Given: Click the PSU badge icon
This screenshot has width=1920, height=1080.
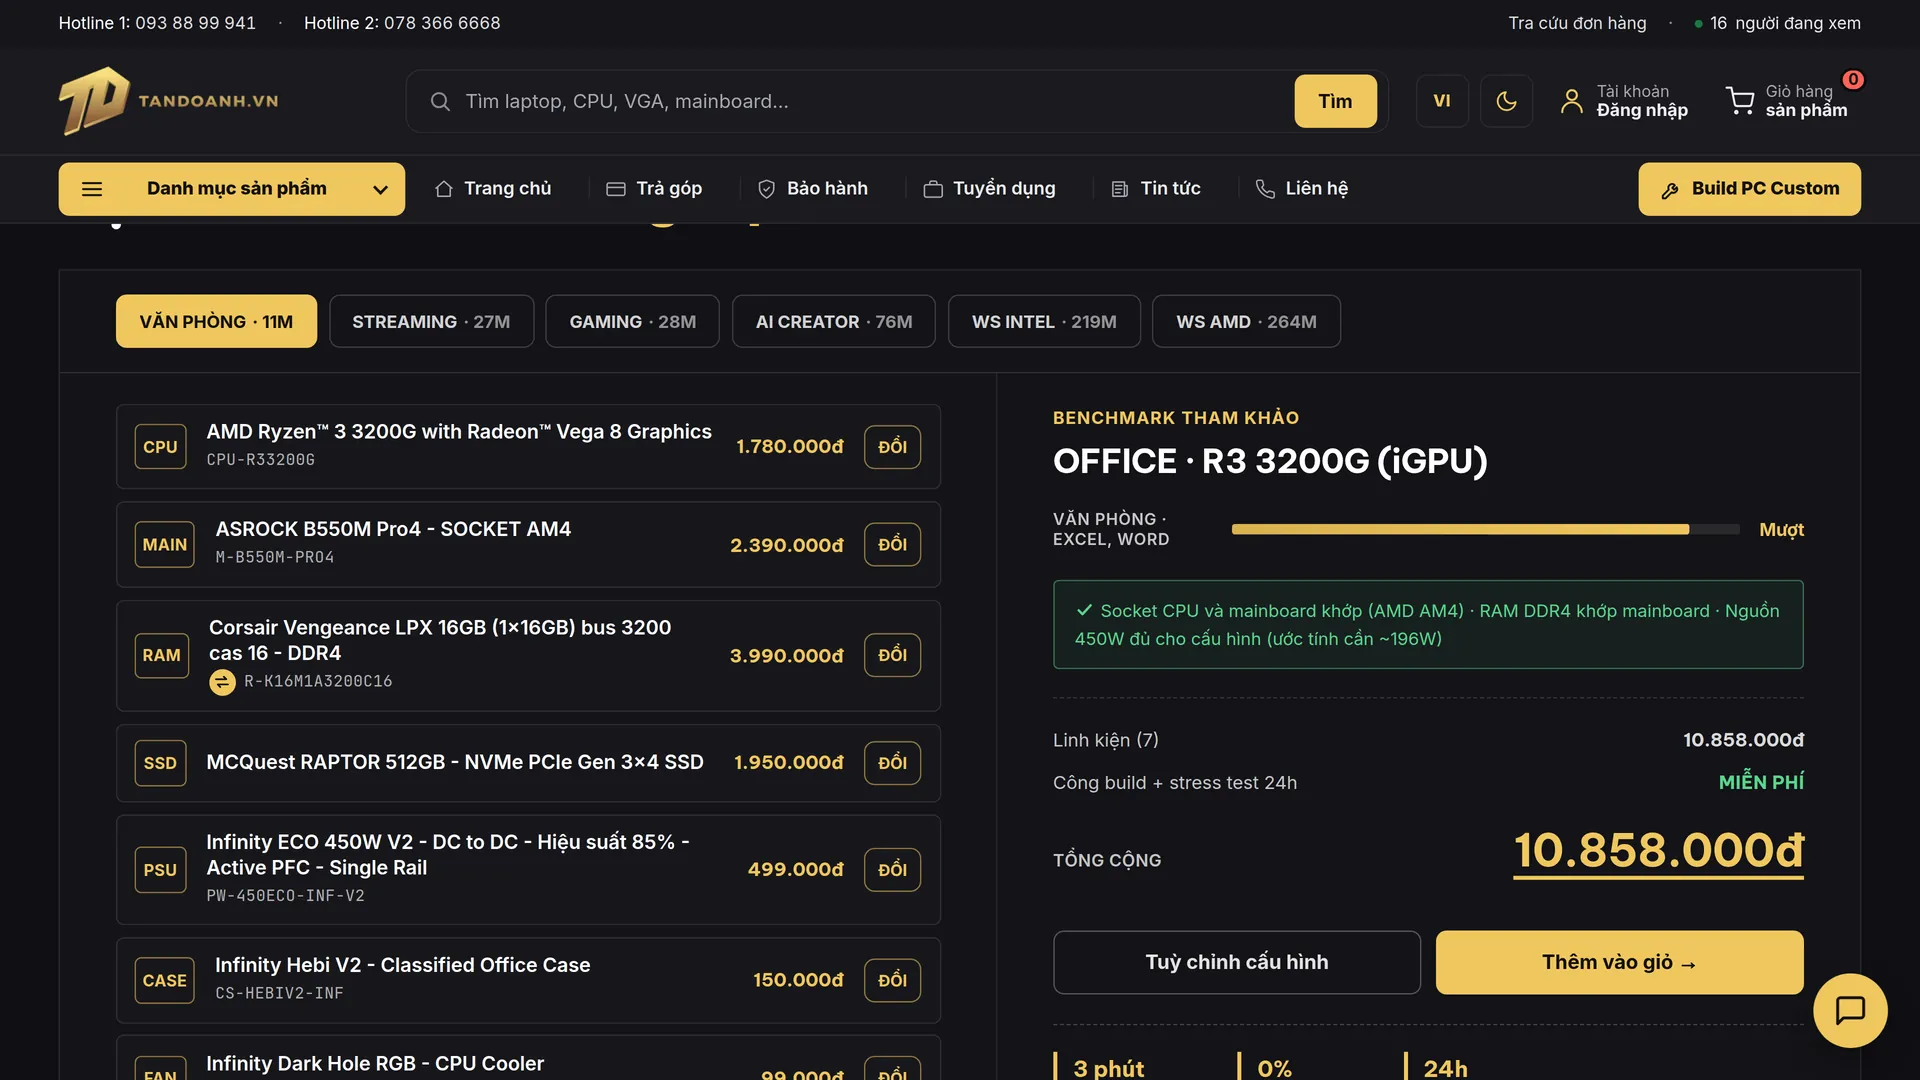Looking at the screenshot, I should (x=160, y=870).
